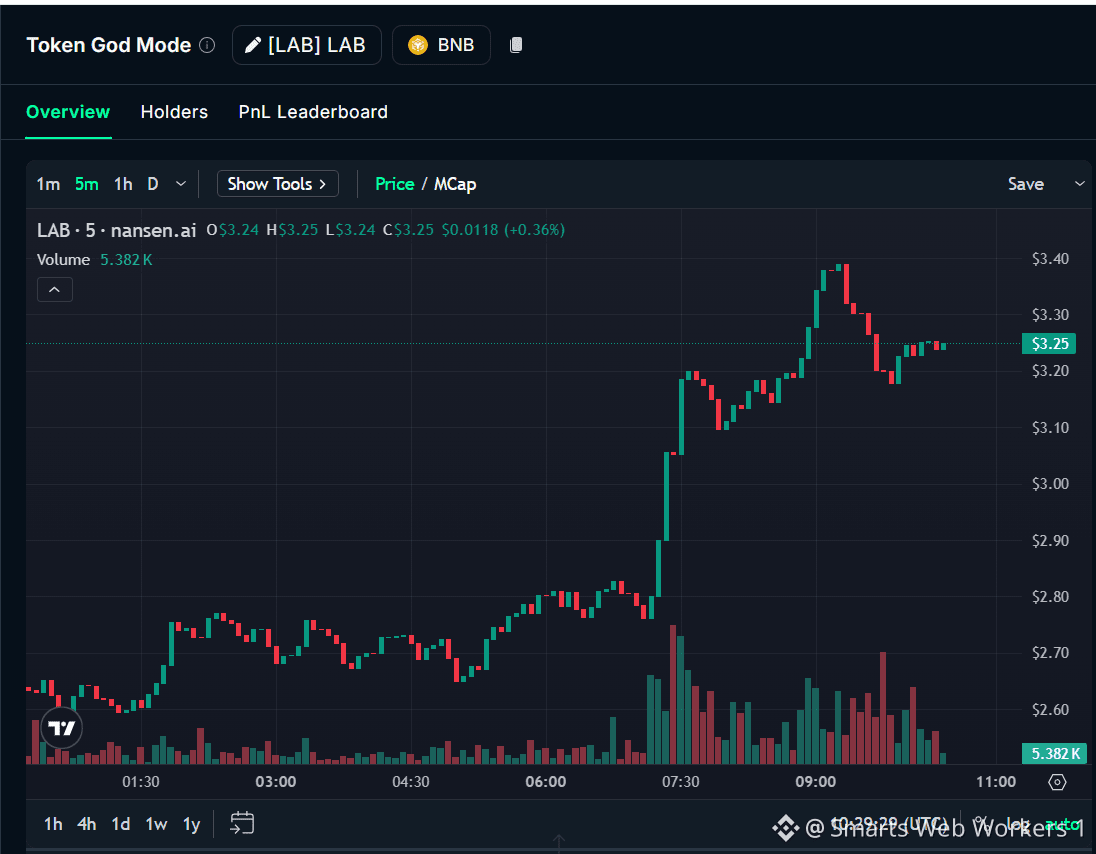This screenshot has width=1096, height=854.
Task: Select the 1h chart interval
Action: pos(123,184)
